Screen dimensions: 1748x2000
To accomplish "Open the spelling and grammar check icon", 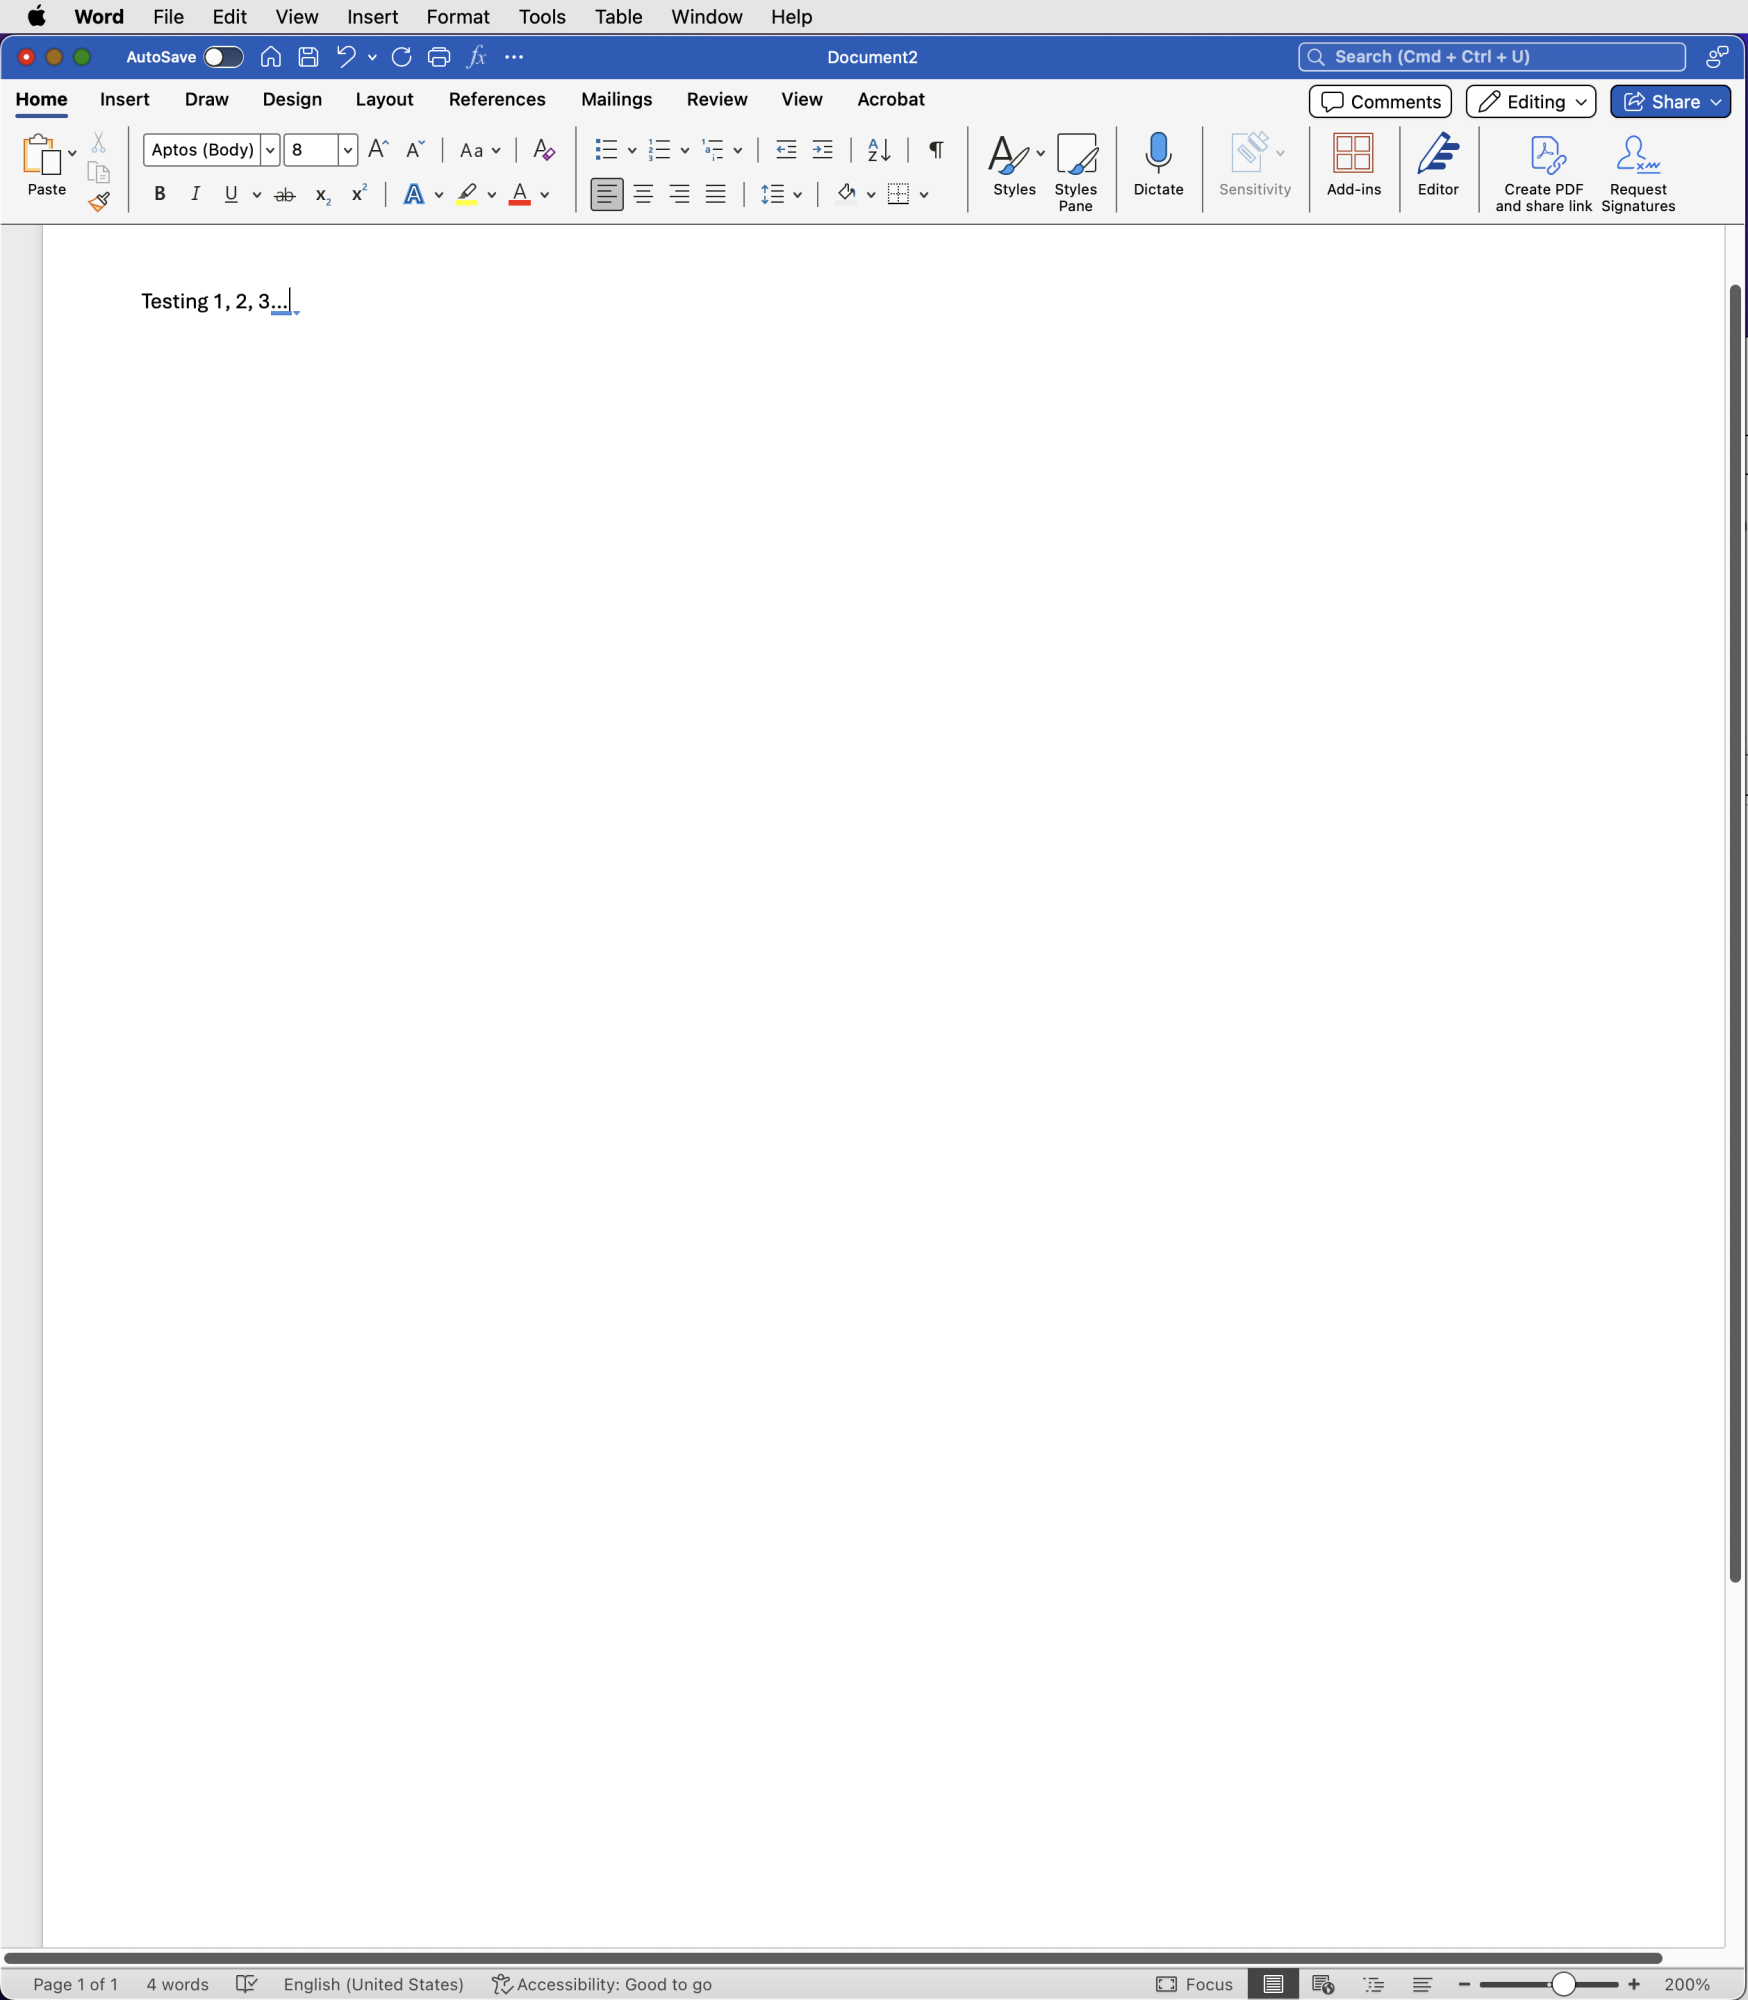I will pyautogui.click(x=246, y=1984).
